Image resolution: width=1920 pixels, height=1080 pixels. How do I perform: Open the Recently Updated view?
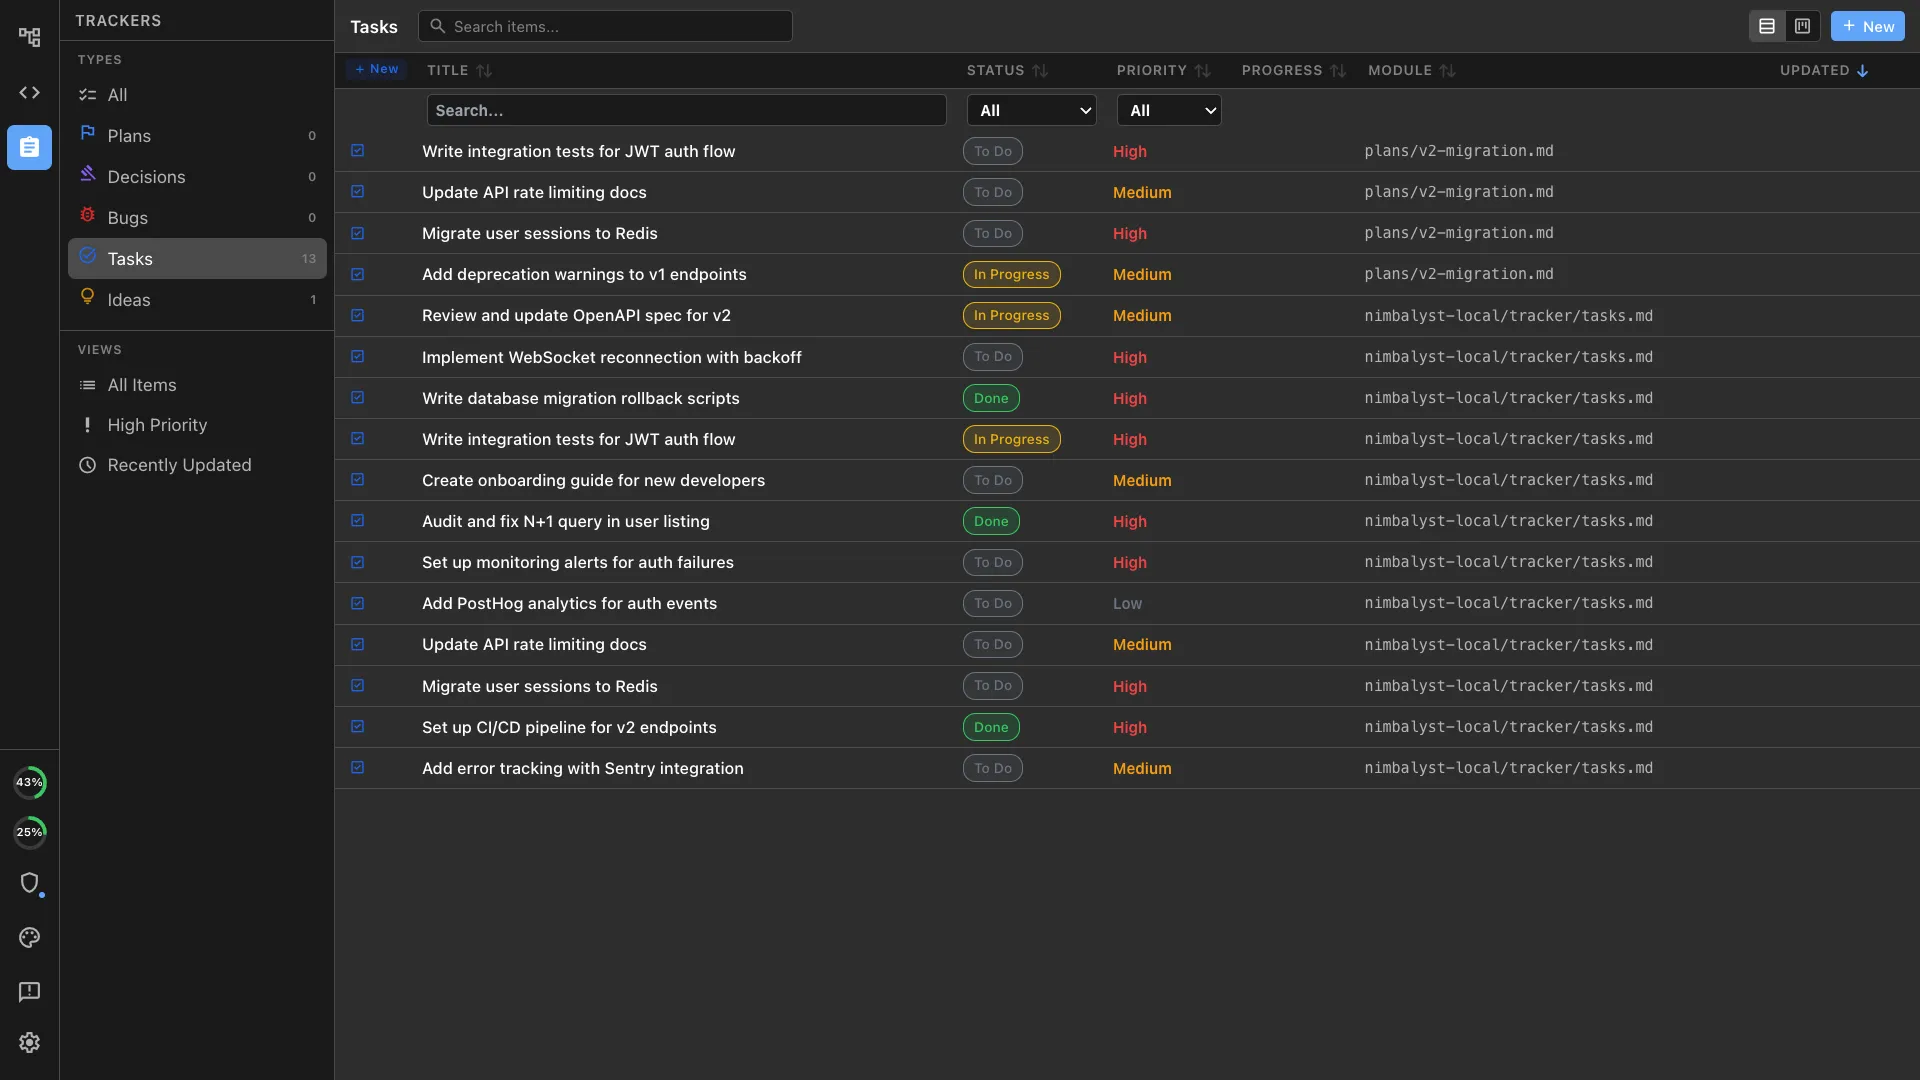click(x=180, y=464)
